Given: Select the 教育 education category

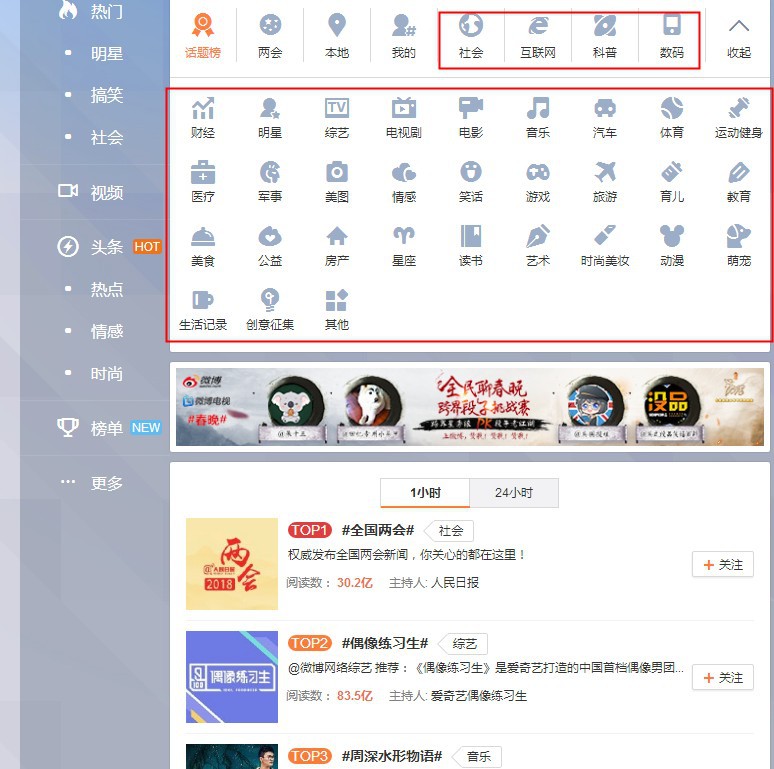Looking at the screenshot, I should point(738,182).
